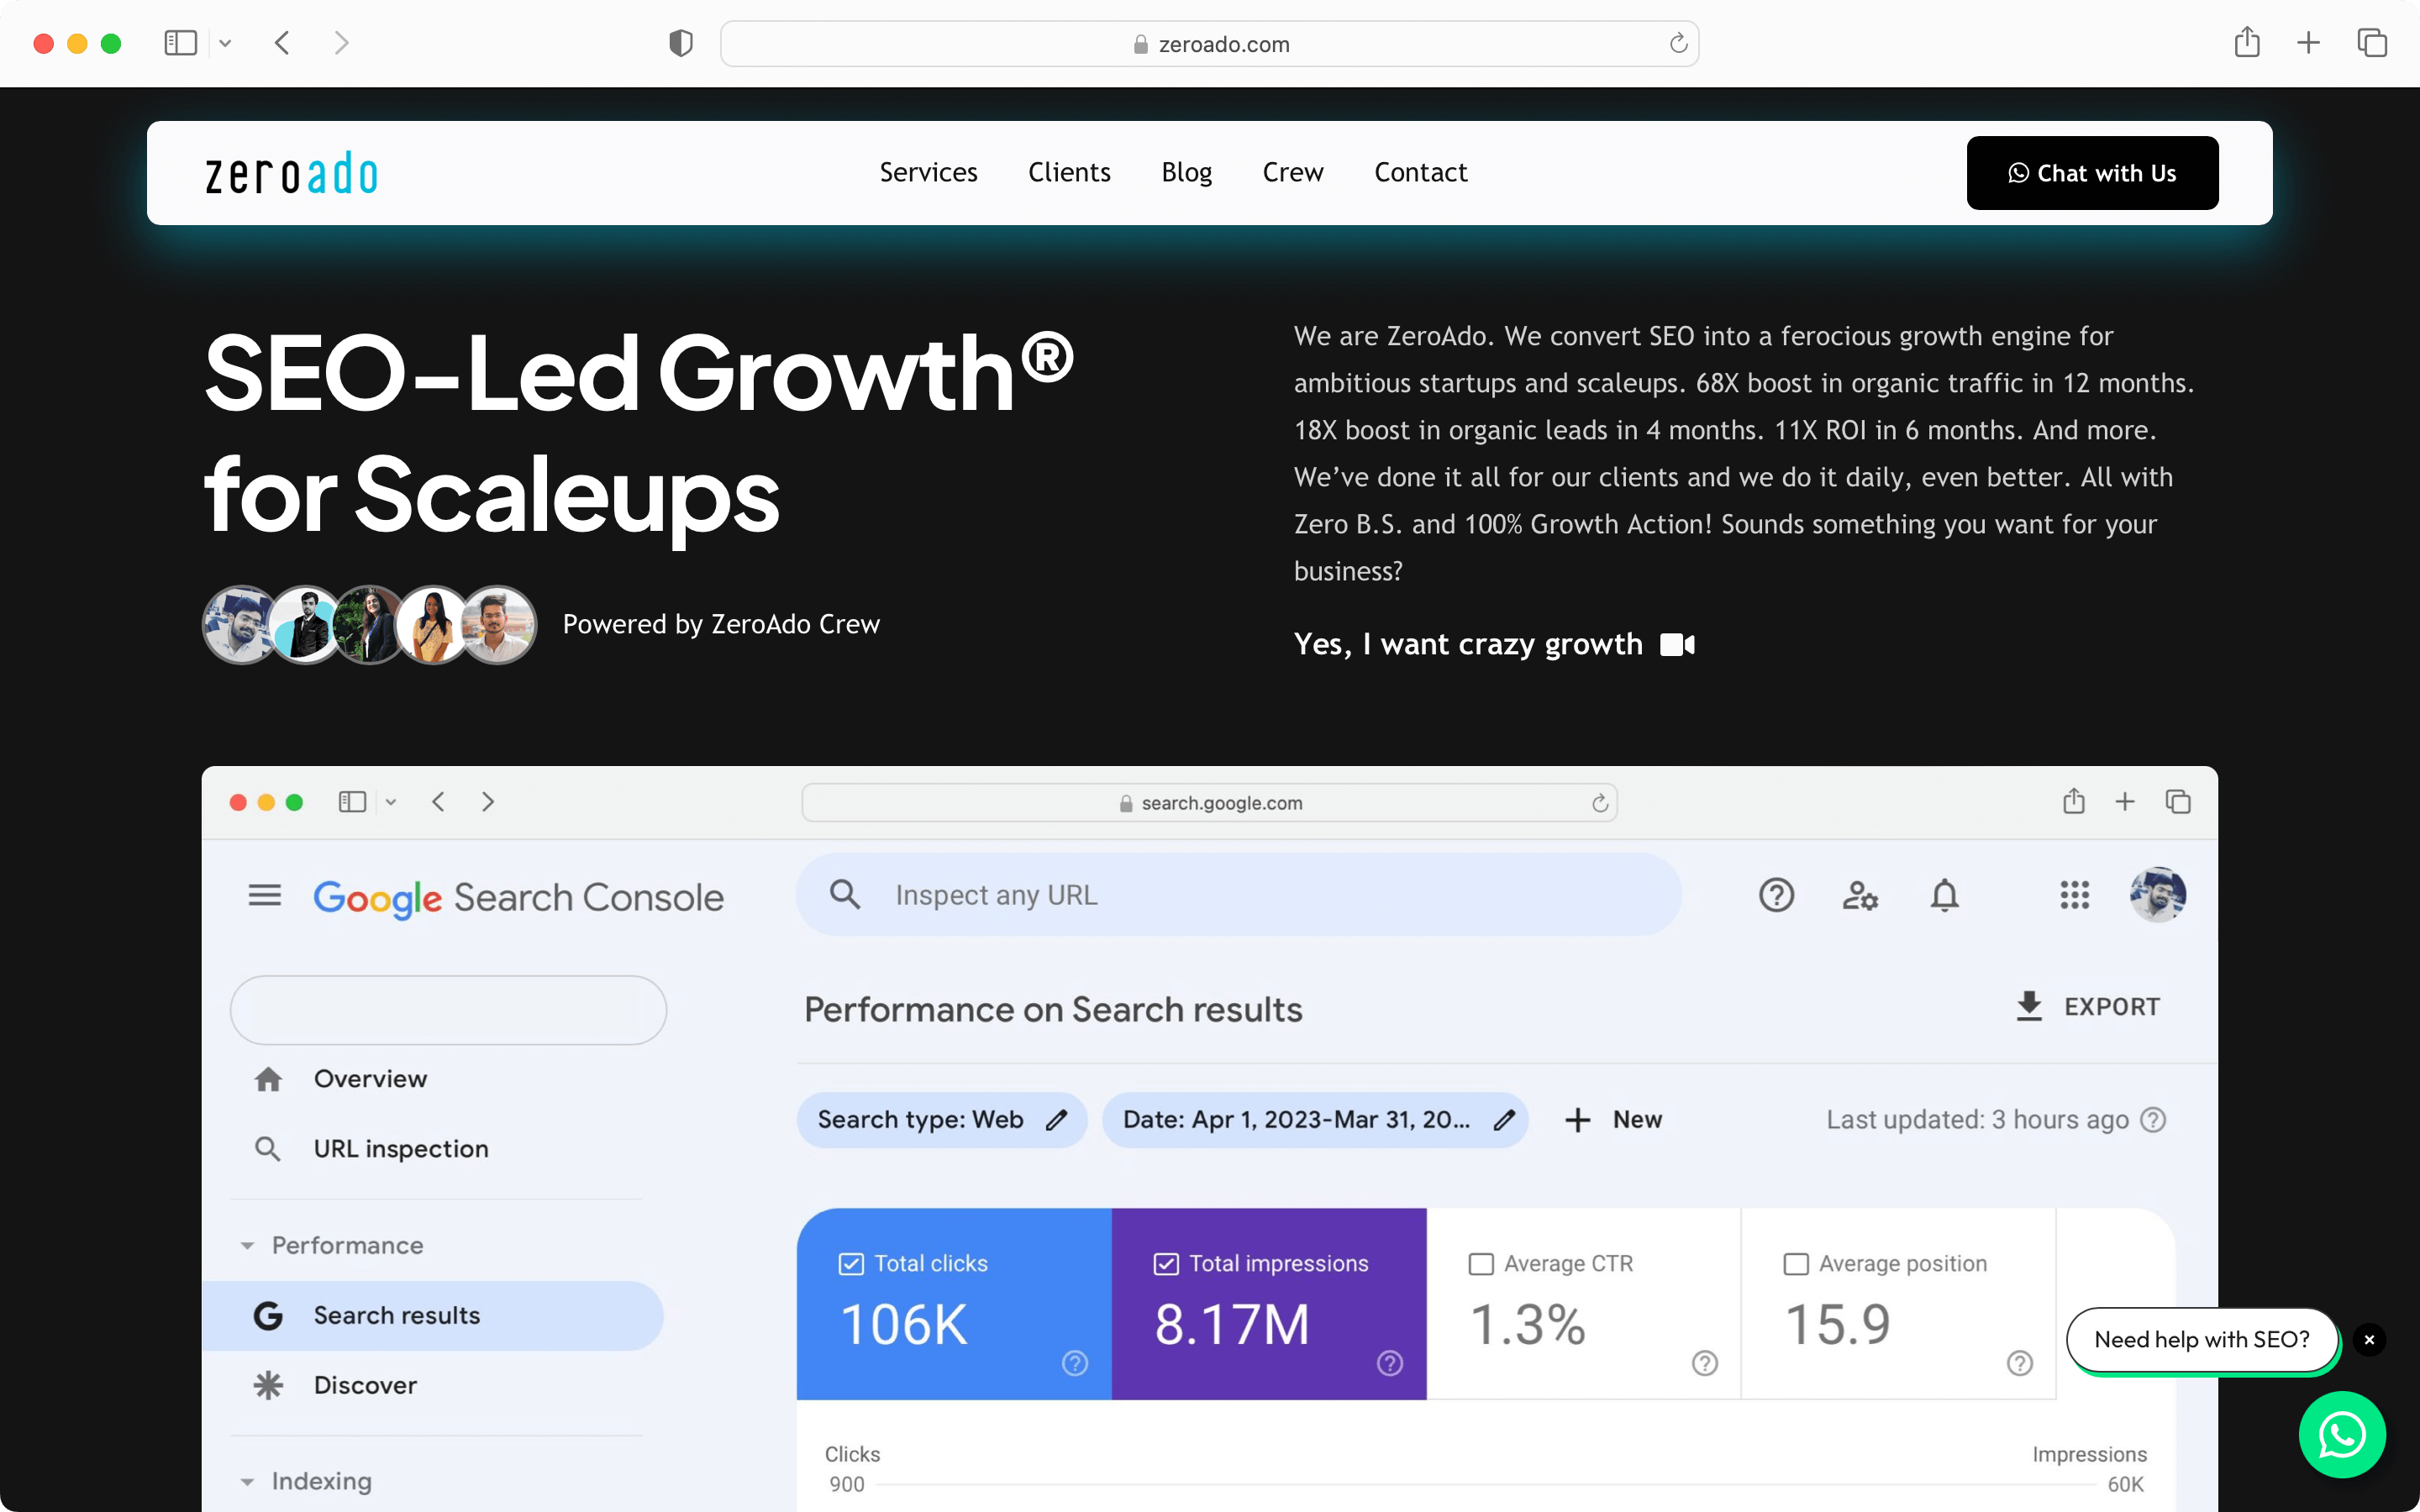Show Safari tab overview
Image resolution: width=2420 pixels, height=1512 pixels.
pos(2372,43)
